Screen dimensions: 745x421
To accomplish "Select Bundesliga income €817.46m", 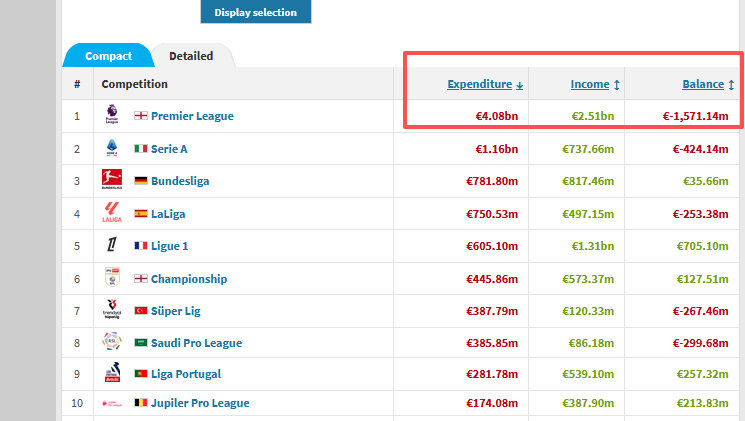I will (x=588, y=181).
